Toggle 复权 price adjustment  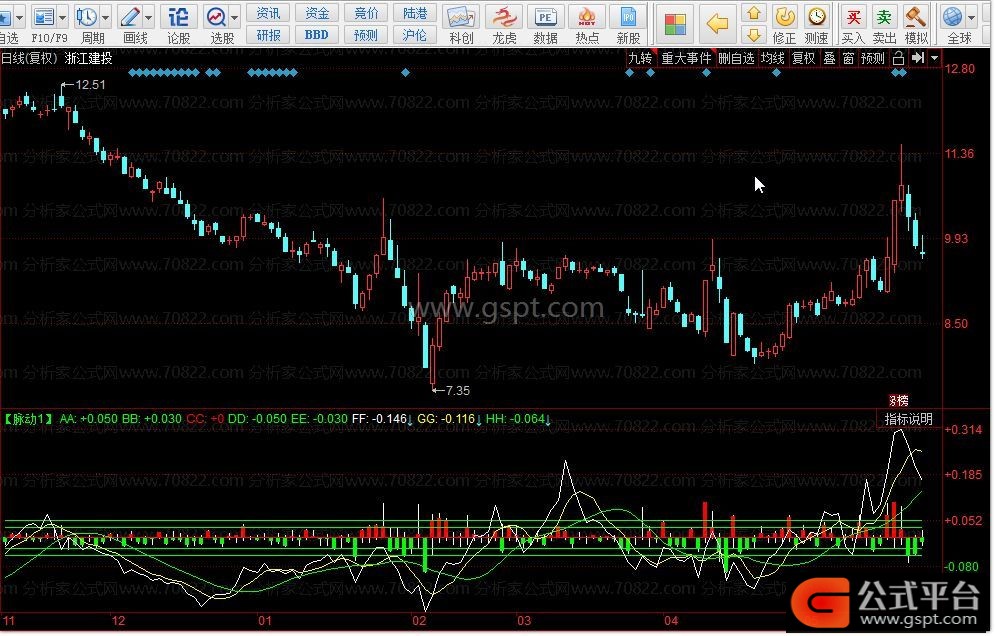pos(803,58)
